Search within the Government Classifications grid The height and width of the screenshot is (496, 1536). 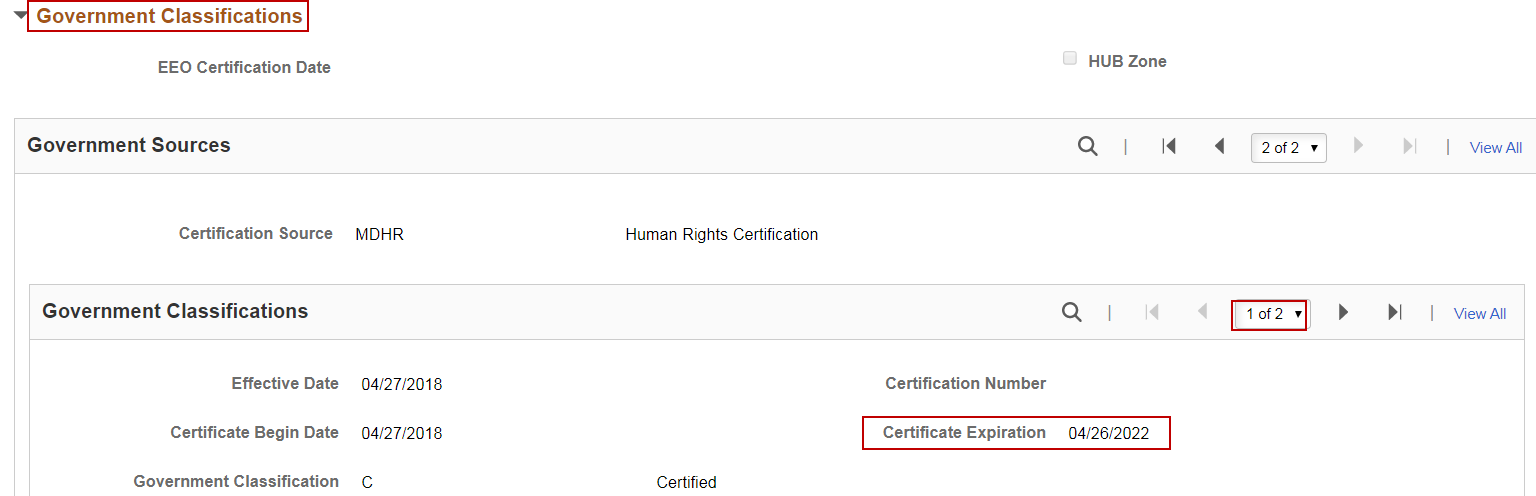pos(1071,312)
